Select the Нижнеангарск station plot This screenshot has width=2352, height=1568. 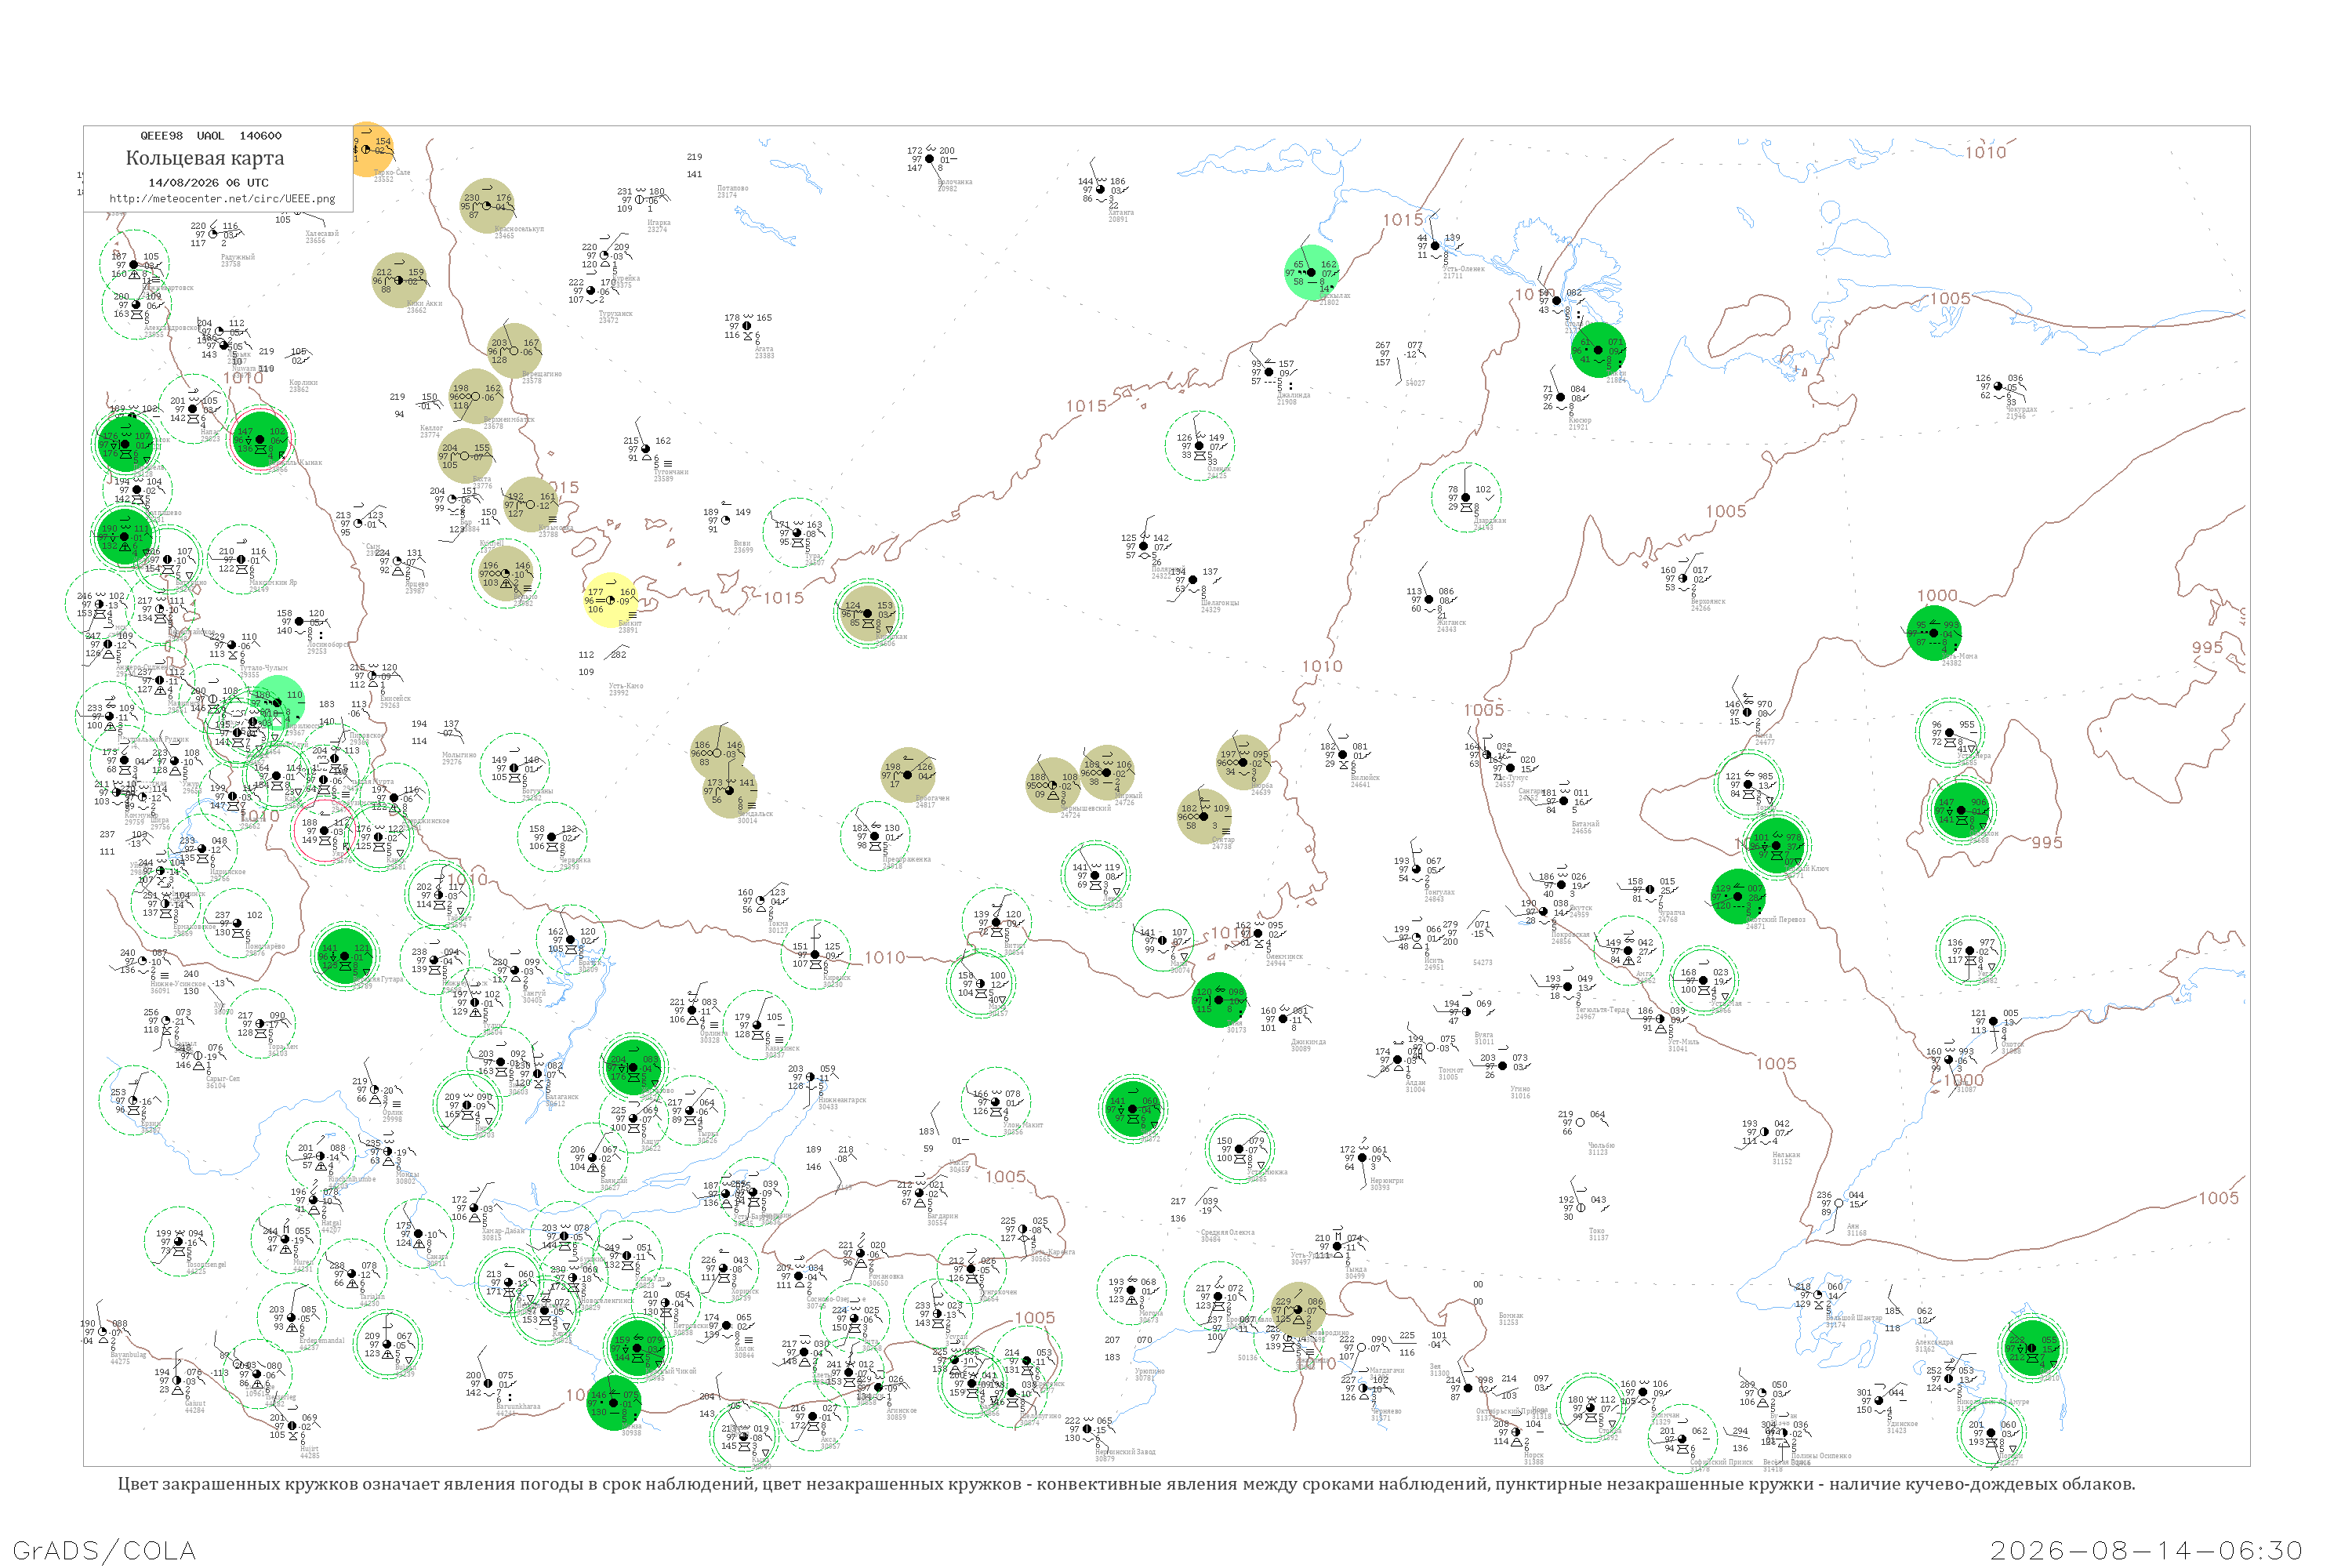809,1077
